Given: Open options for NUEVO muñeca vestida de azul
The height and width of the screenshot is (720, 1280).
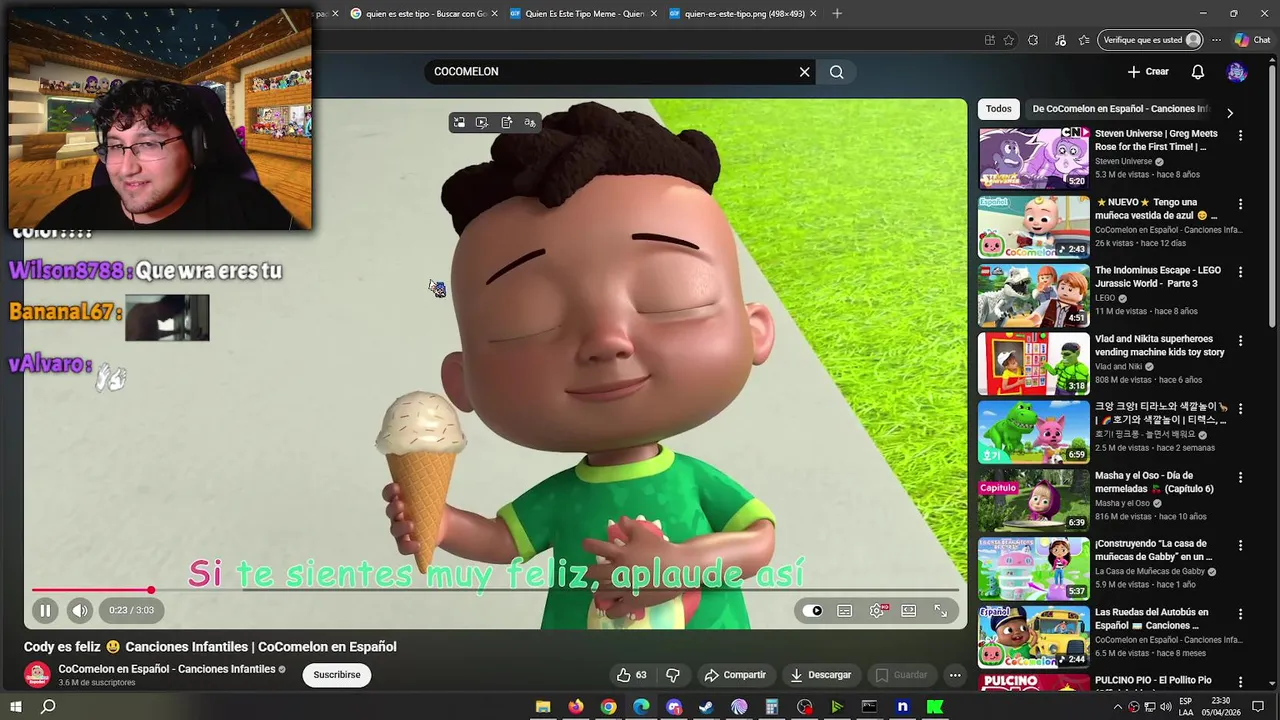Looking at the screenshot, I should 1241,204.
